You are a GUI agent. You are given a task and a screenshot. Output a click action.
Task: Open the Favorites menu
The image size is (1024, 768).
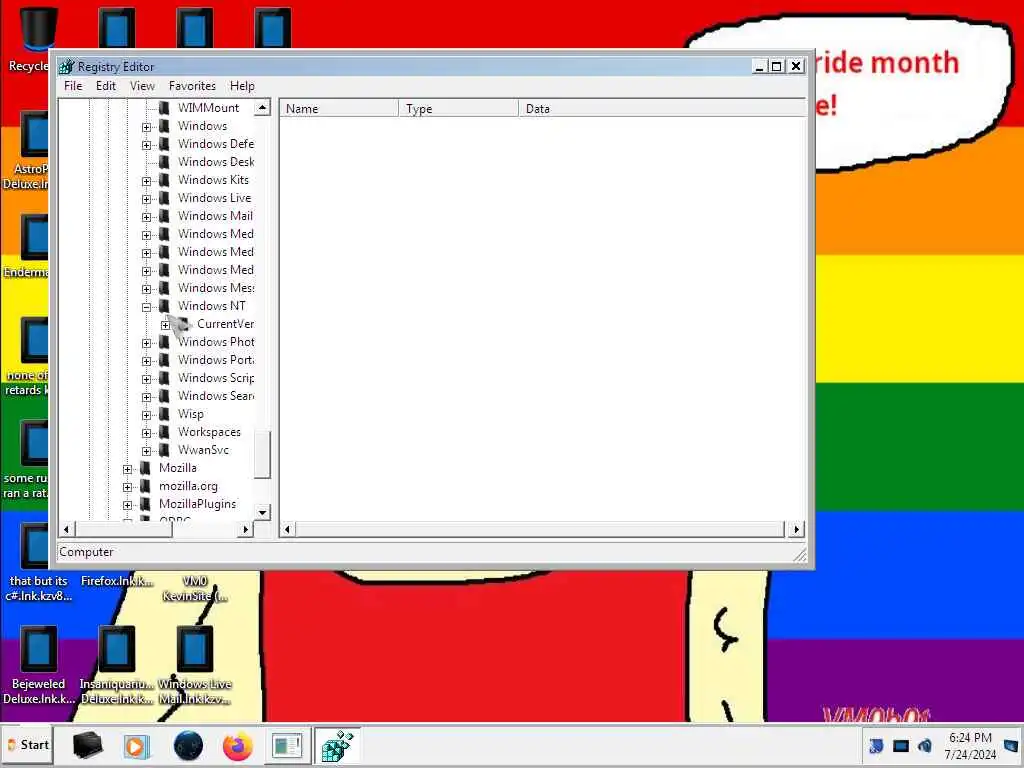click(192, 86)
